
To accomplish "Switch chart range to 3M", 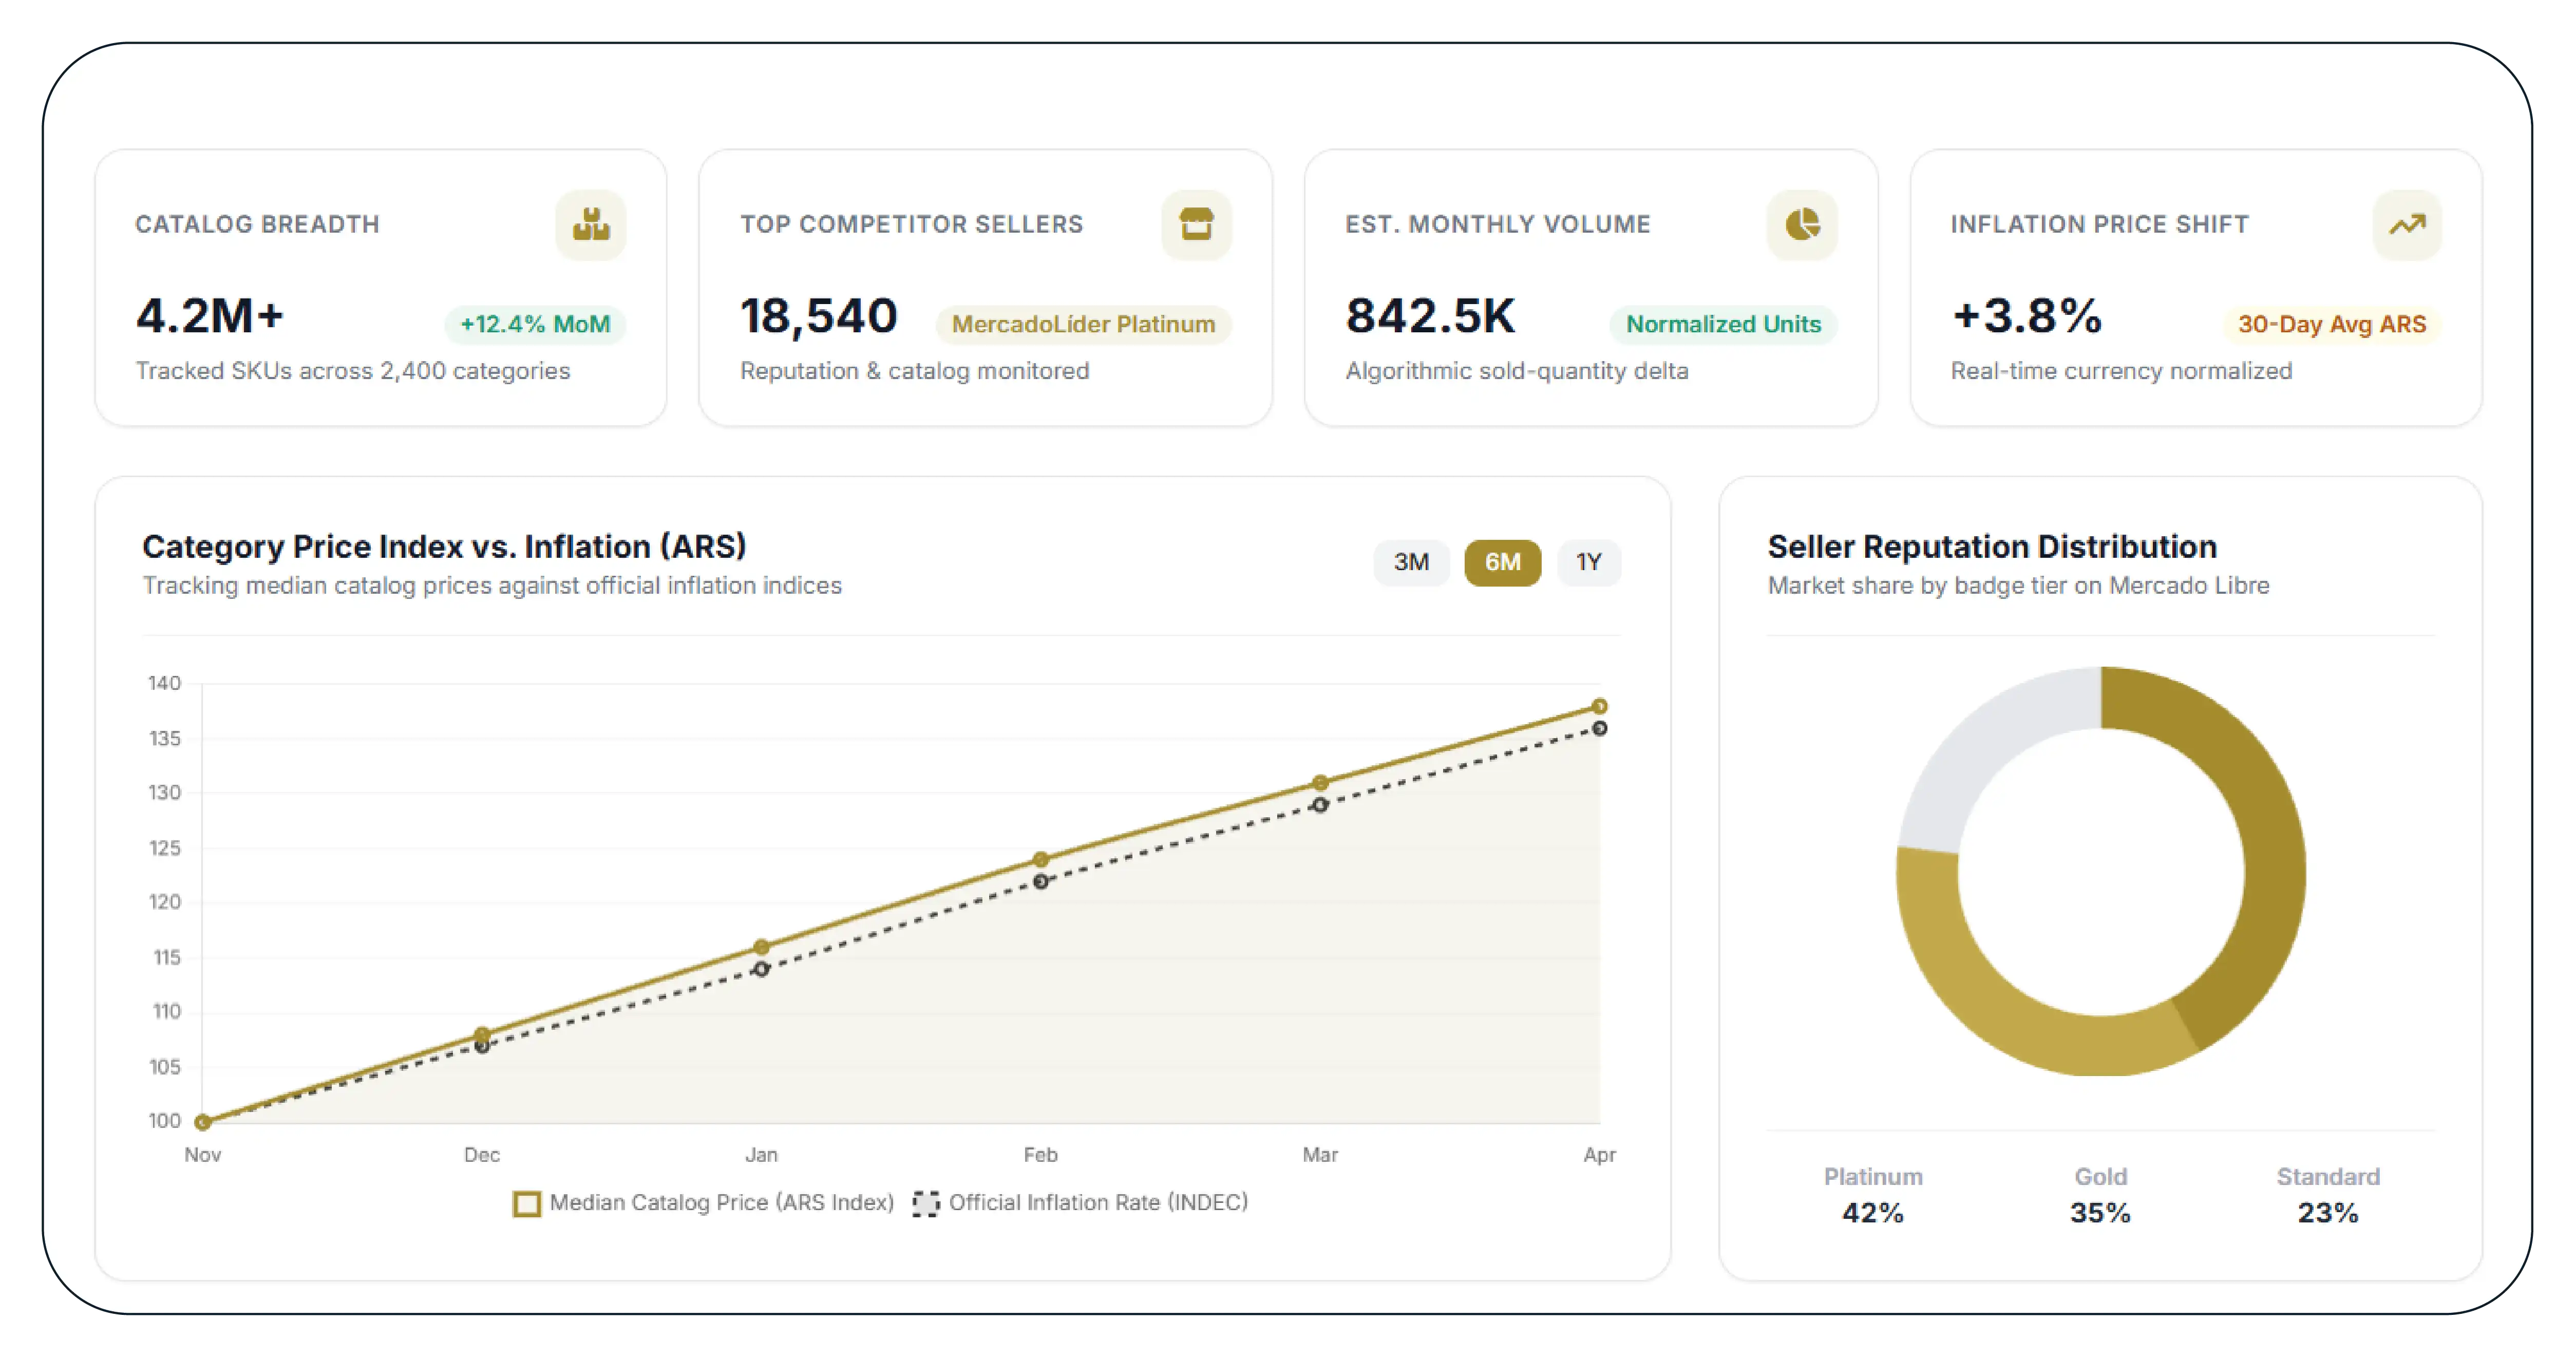I will (x=1411, y=562).
